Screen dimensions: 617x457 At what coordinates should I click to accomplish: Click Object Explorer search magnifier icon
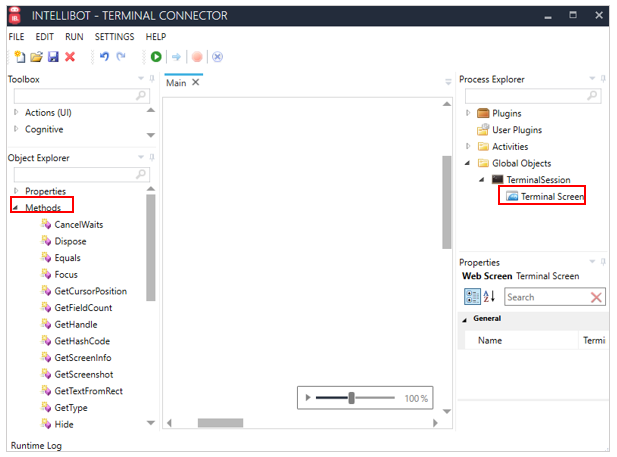point(141,174)
